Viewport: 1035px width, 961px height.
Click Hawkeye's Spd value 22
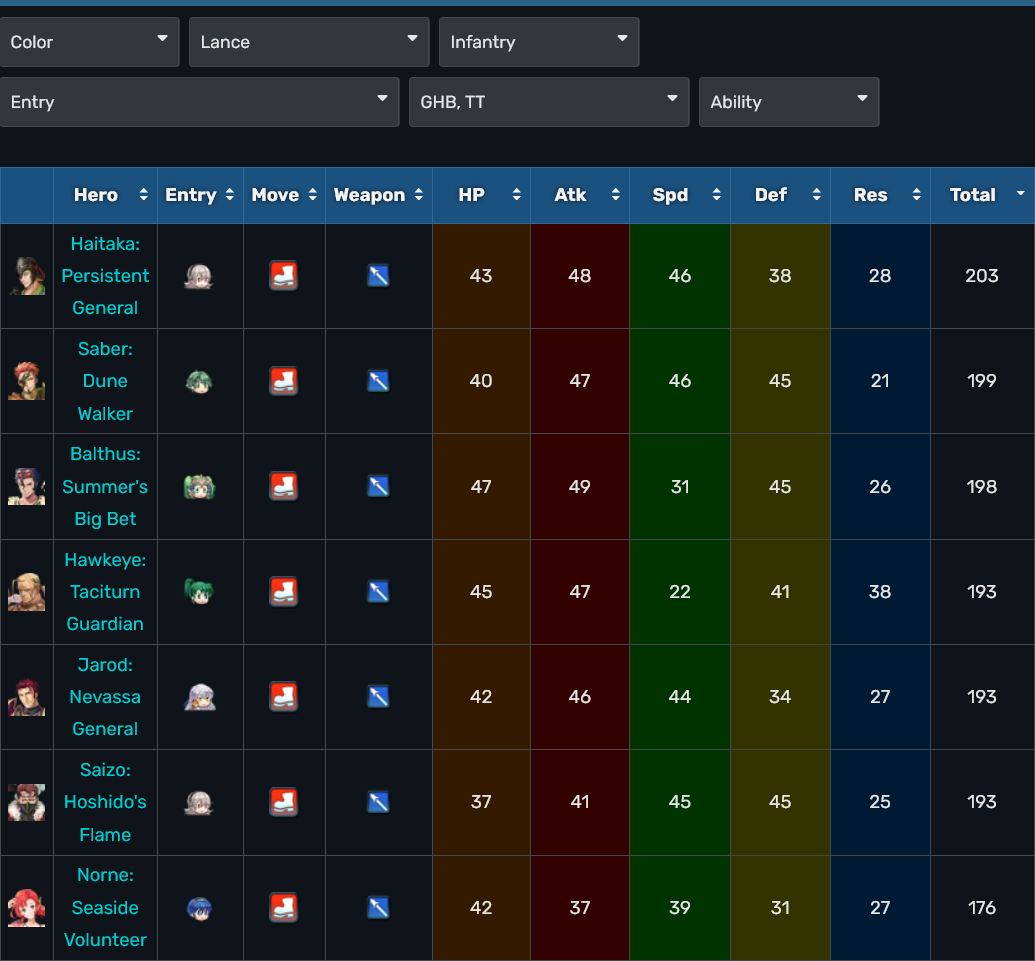click(680, 591)
